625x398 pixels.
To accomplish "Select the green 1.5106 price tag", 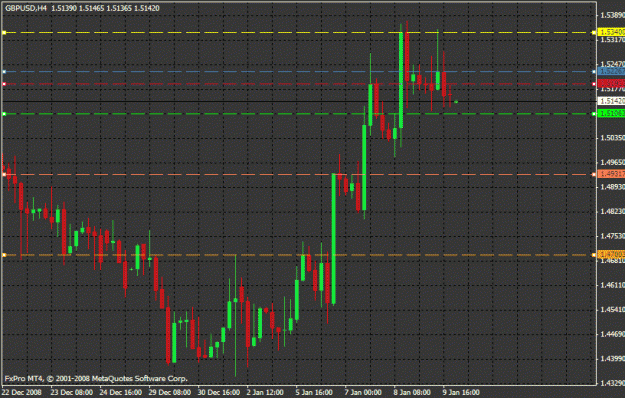I will pos(612,114).
